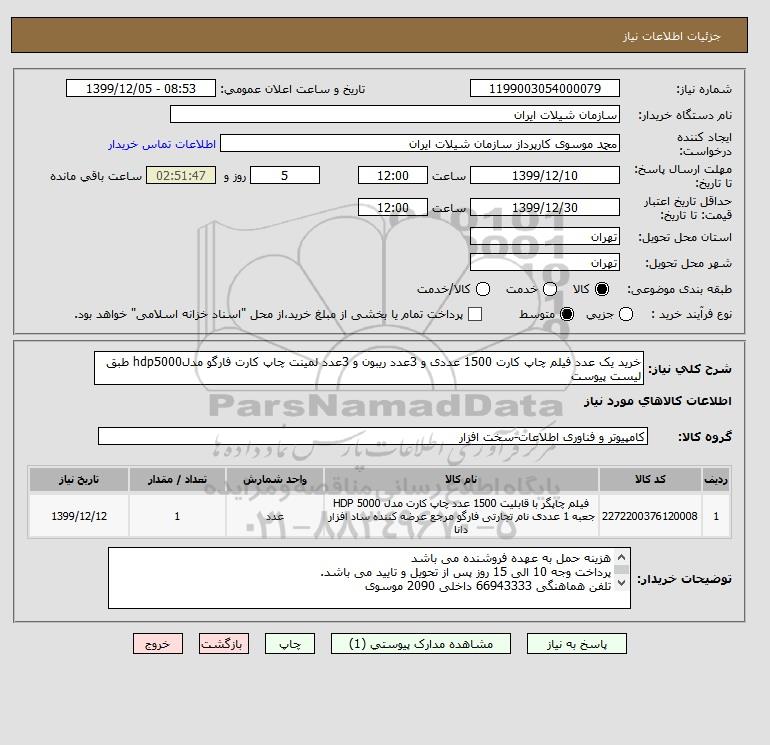The width and height of the screenshot is (770, 745).
Task: Click the تعداد / مقدار column header
Action: 177,479
